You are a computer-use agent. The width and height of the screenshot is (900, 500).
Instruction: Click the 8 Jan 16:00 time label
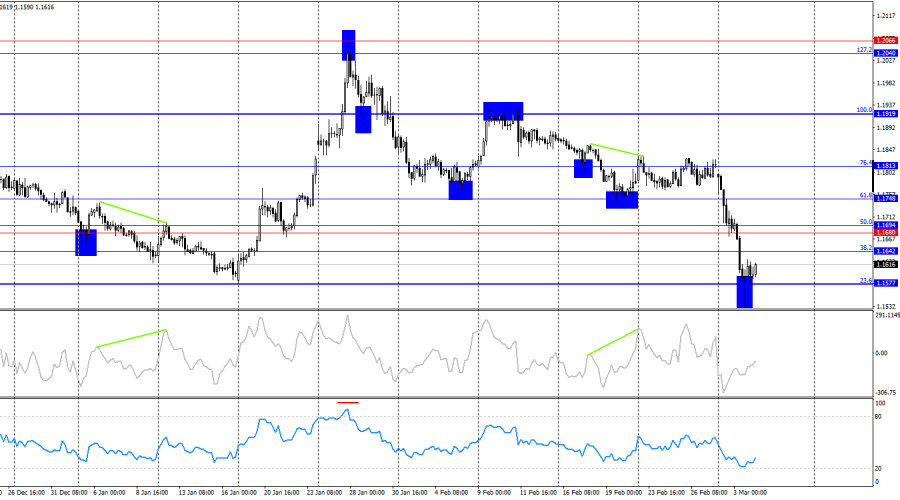pyautogui.click(x=152, y=493)
